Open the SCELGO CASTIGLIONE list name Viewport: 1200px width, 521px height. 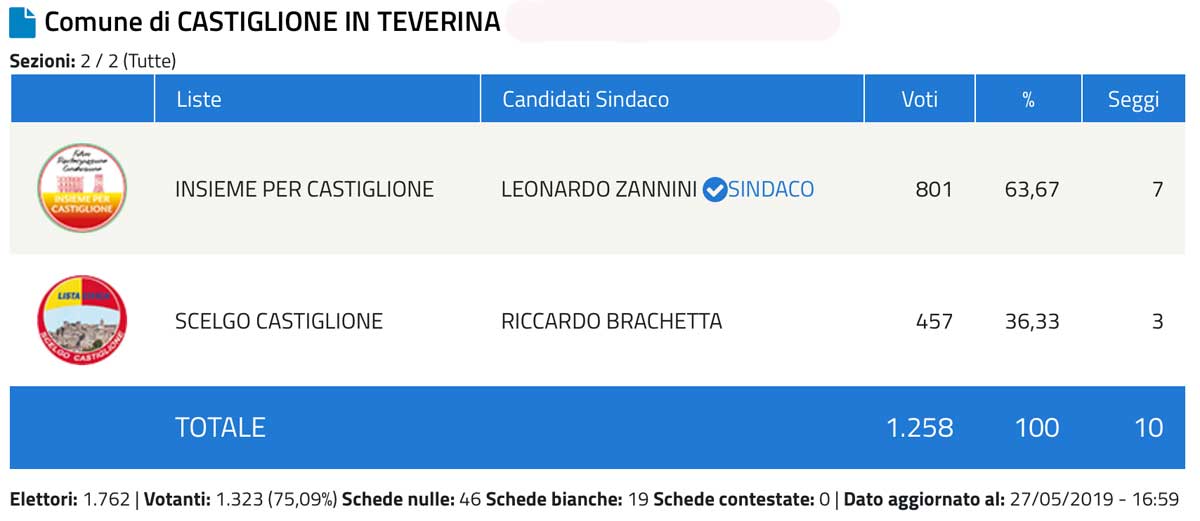[279, 322]
